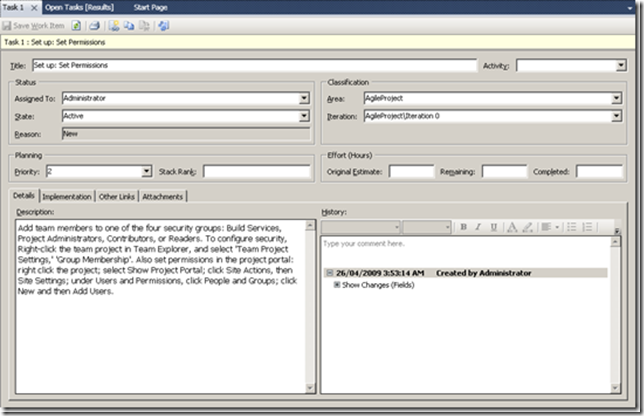
Task: Click inside the Description text box
Action: coord(161,307)
